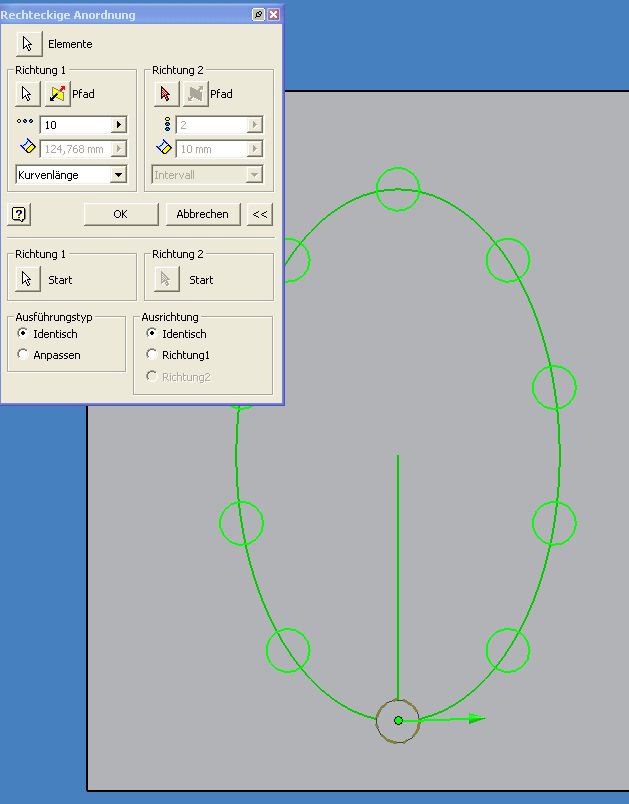Screen dimensions: 629x804
Task: Click Richtung 1 spacing distance icon
Action: tap(28, 147)
